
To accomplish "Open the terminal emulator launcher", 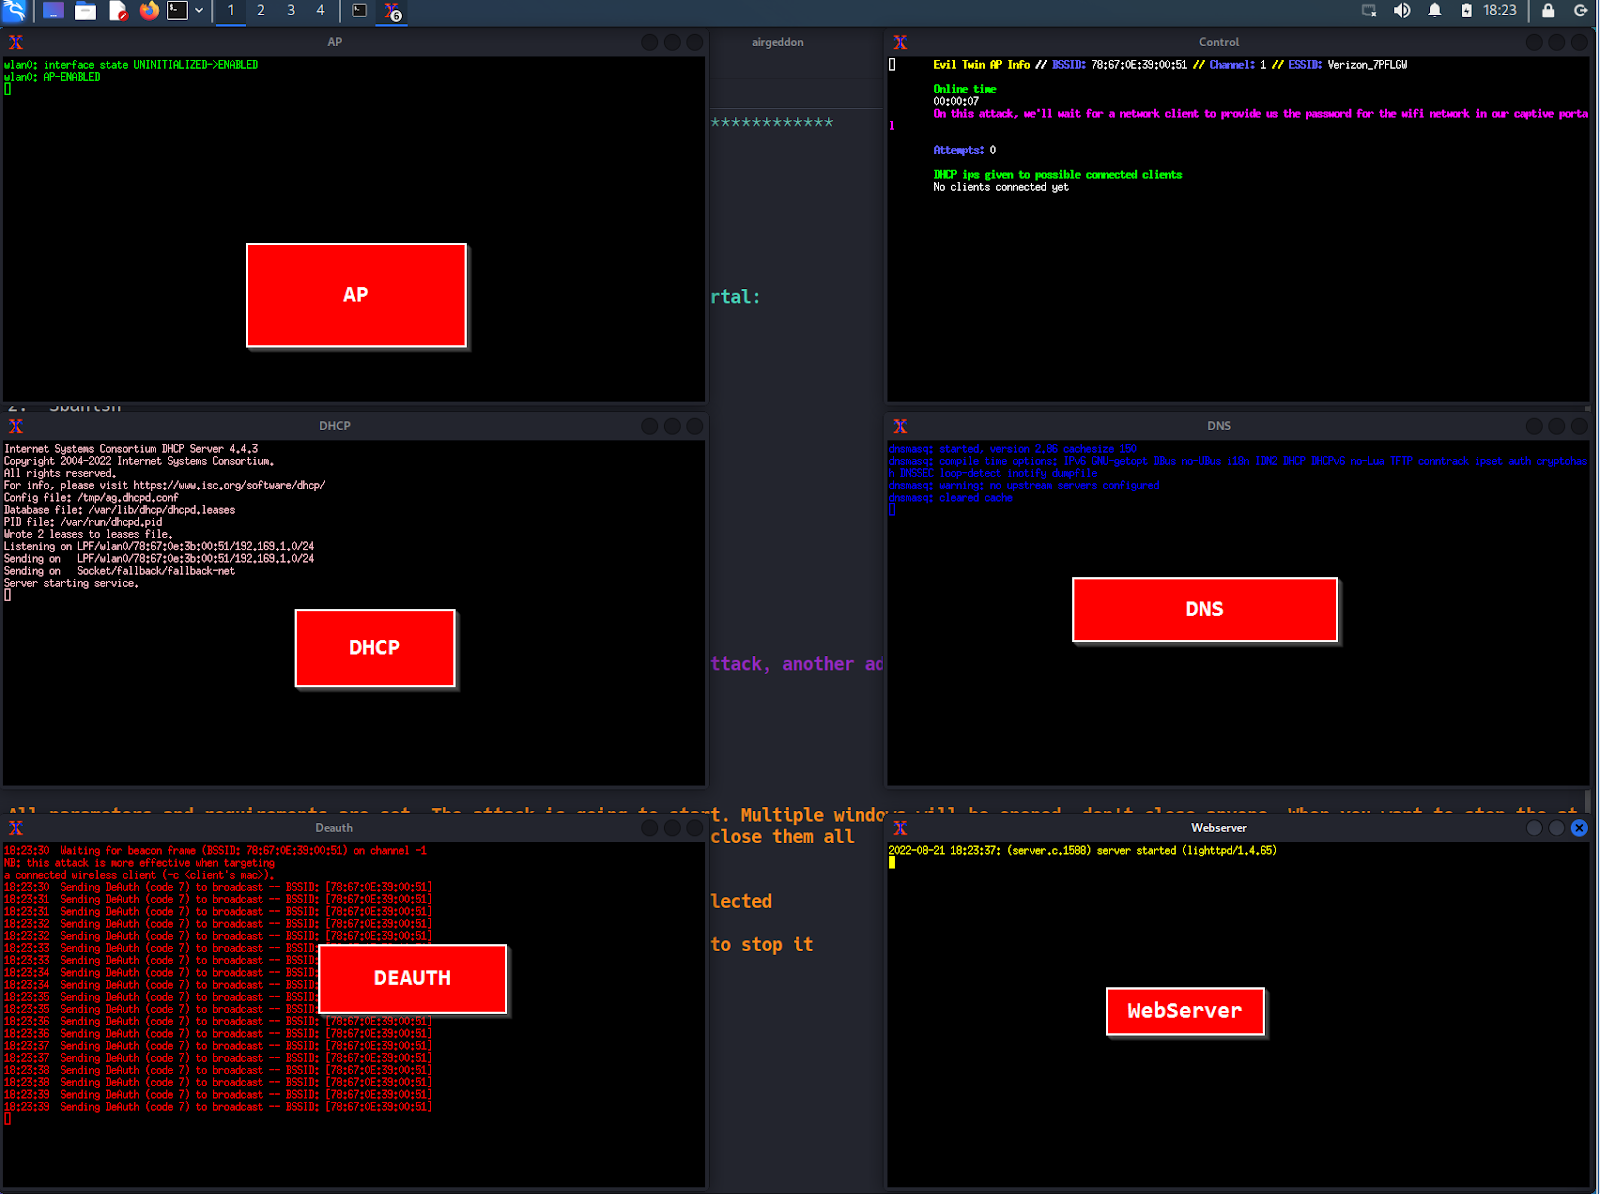I will pos(177,11).
